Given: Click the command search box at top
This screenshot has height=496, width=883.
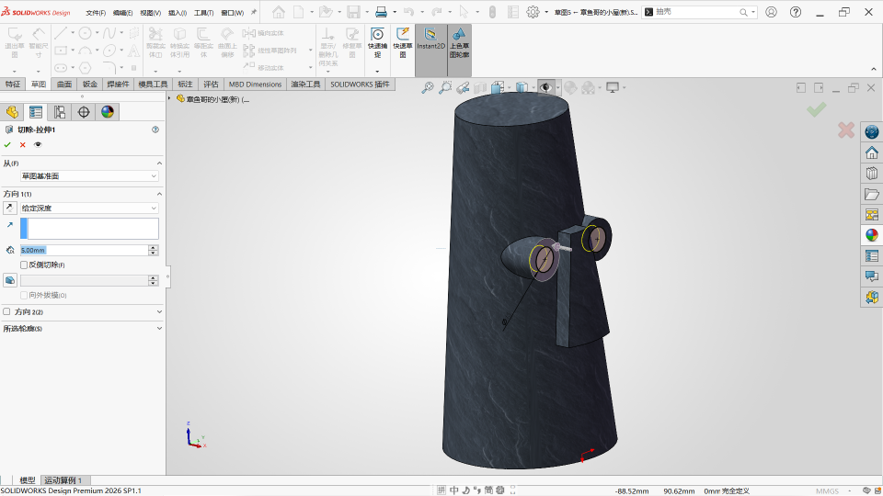Looking at the screenshot, I should [699, 12].
